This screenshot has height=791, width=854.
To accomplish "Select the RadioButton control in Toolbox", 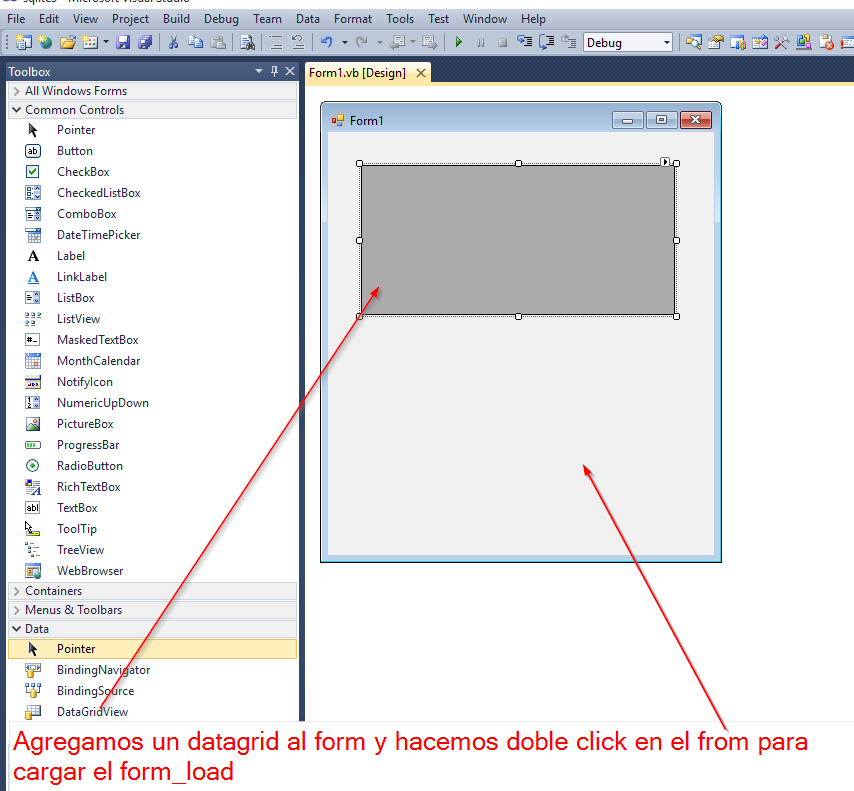I will click(x=152, y=466).
